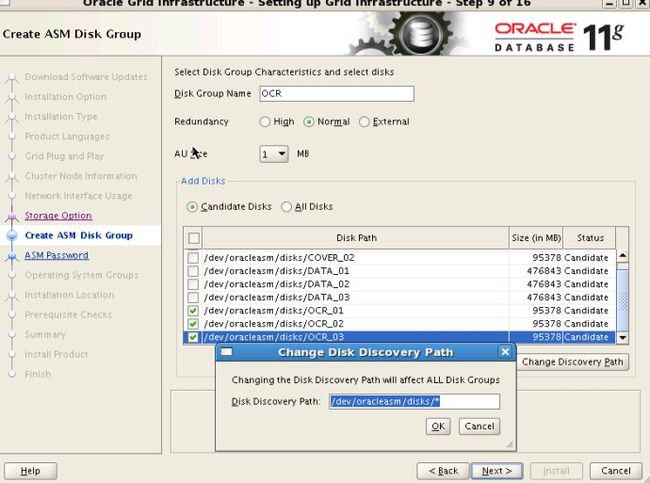Click the Download Software Updates step
This screenshot has width=650, height=483.
click(86, 77)
